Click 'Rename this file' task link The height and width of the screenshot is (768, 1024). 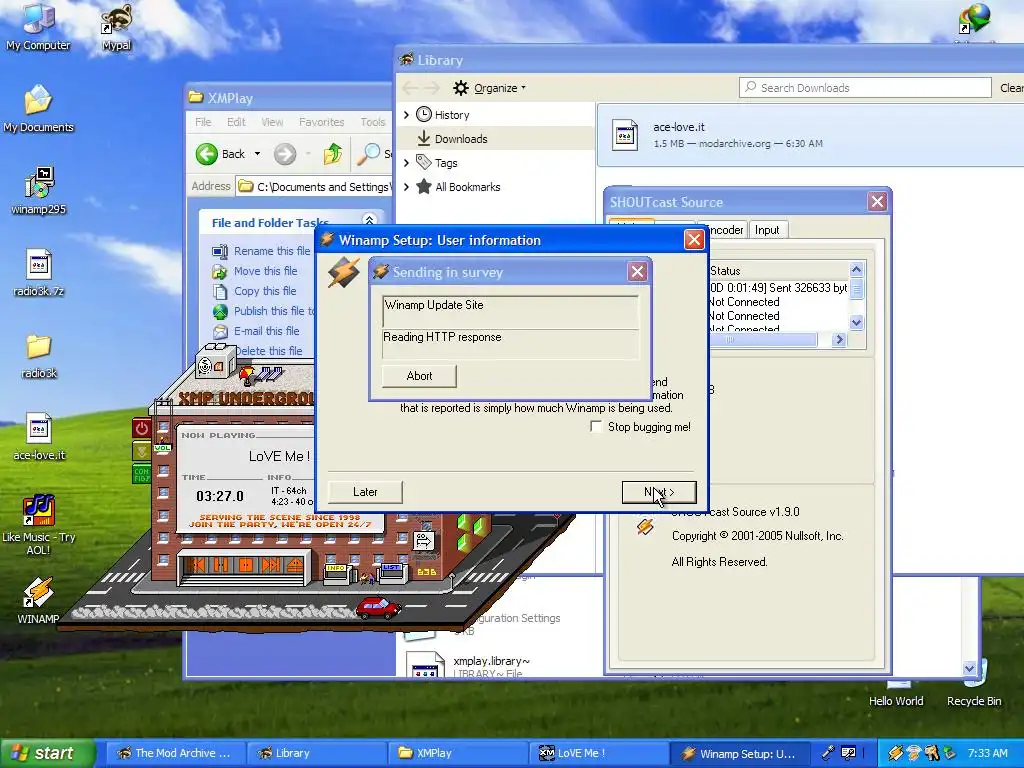point(272,251)
